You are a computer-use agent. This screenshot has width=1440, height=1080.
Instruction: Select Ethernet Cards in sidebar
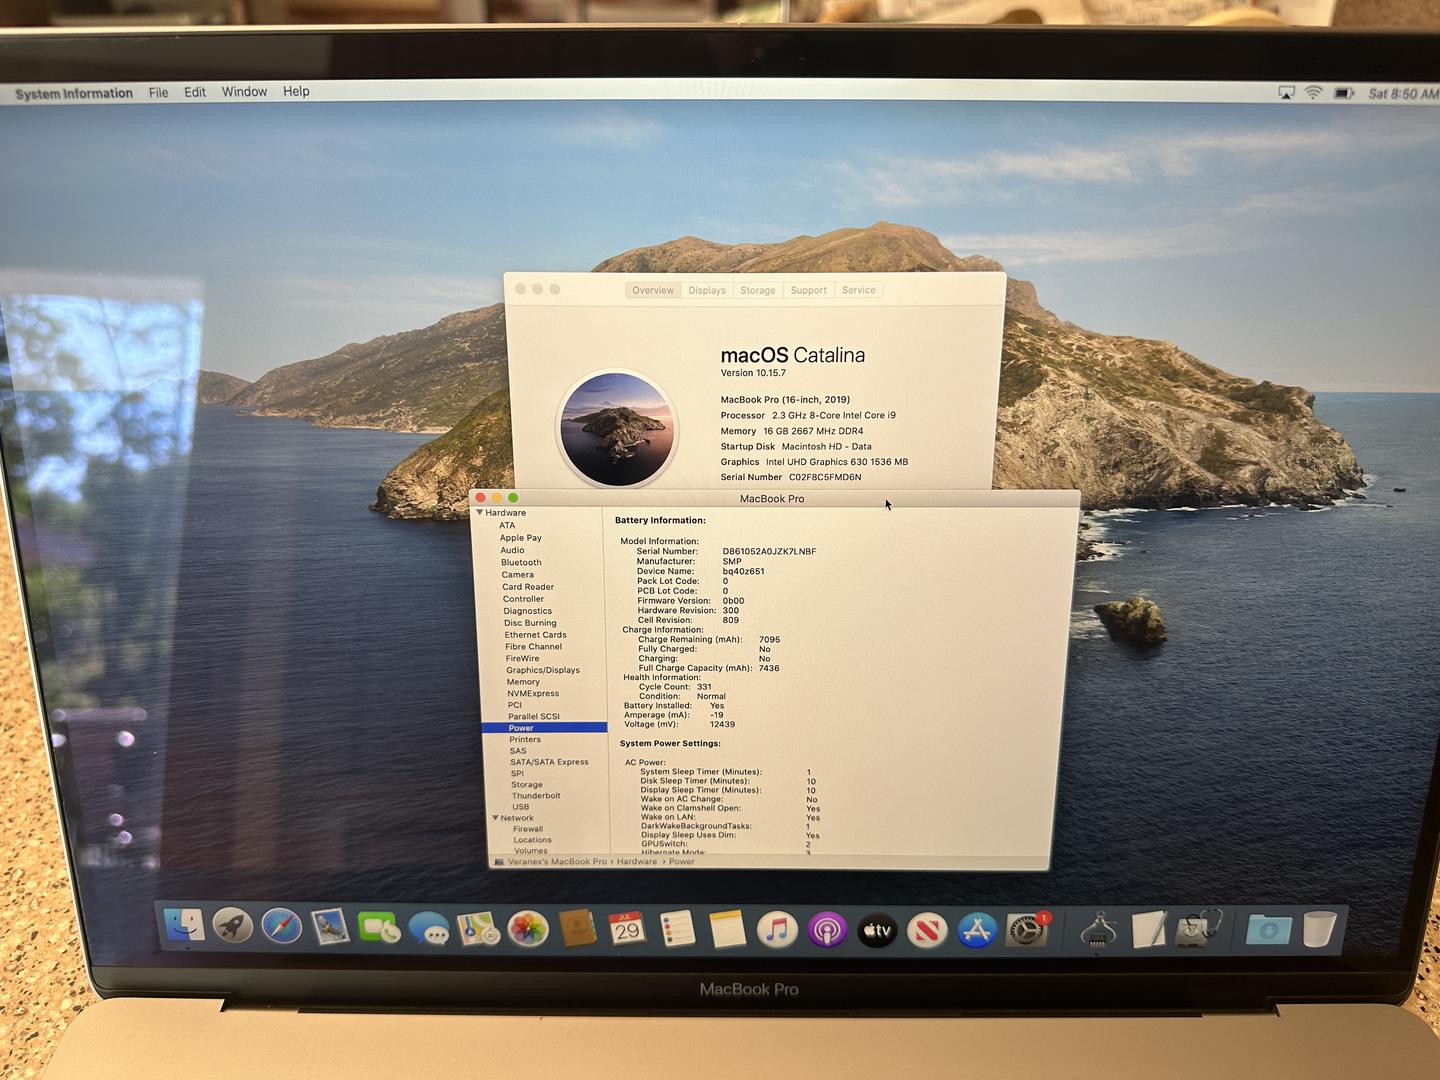coord(535,635)
